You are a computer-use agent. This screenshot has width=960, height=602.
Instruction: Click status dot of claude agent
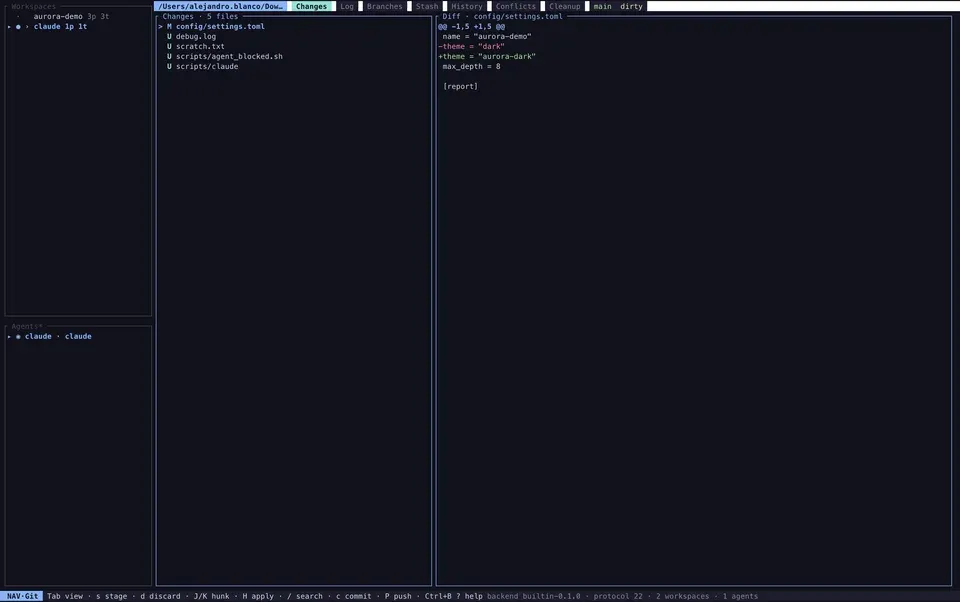point(18,336)
